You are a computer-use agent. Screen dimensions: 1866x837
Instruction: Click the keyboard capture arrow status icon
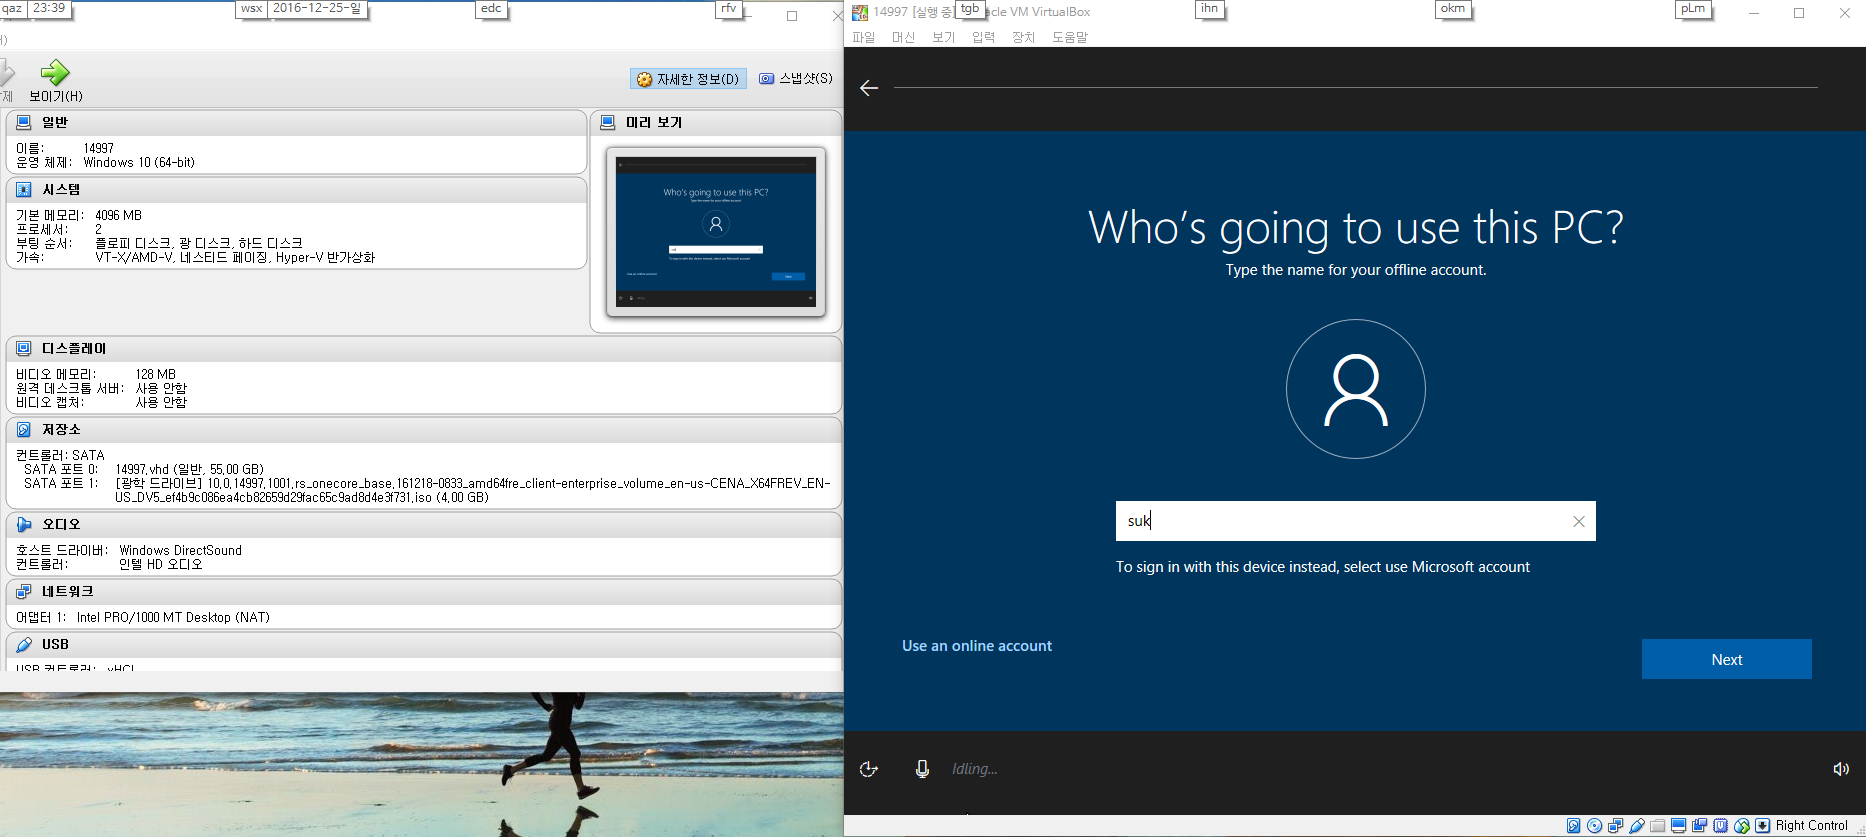[x=1762, y=825]
